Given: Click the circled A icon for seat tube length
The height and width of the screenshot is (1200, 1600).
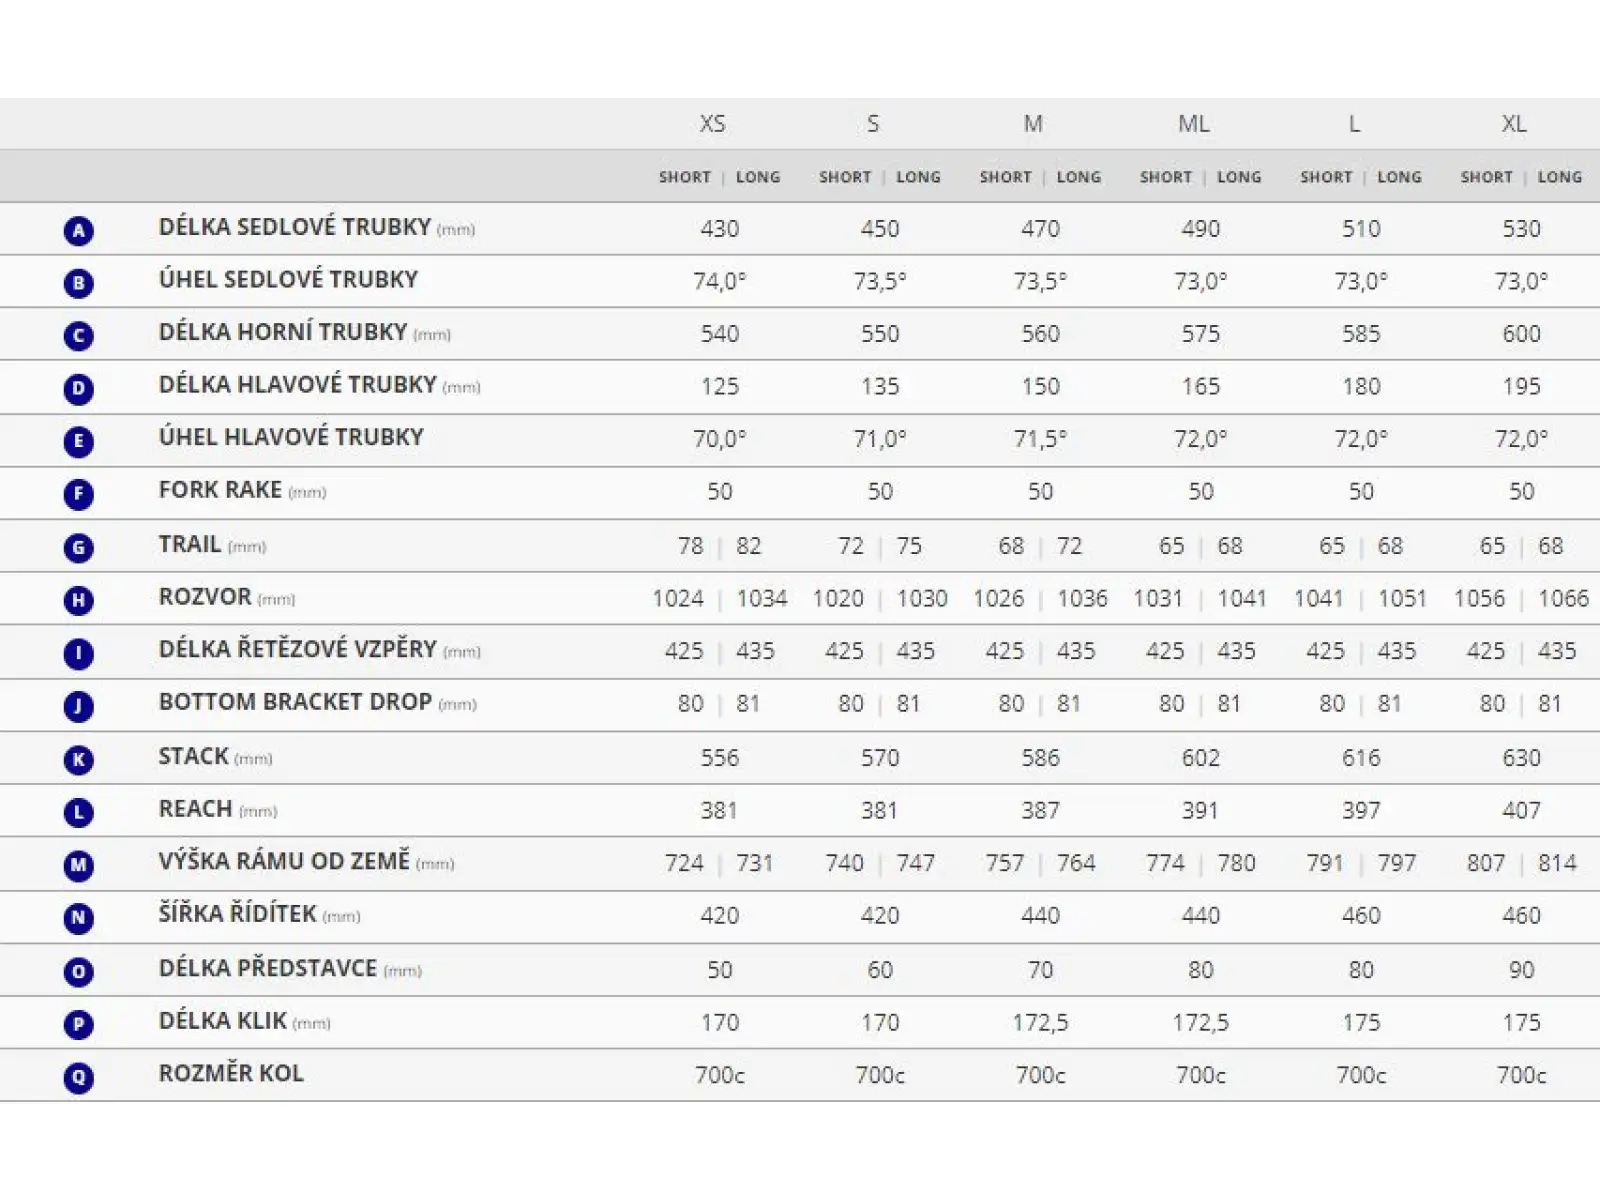Looking at the screenshot, I should click(78, 231).
